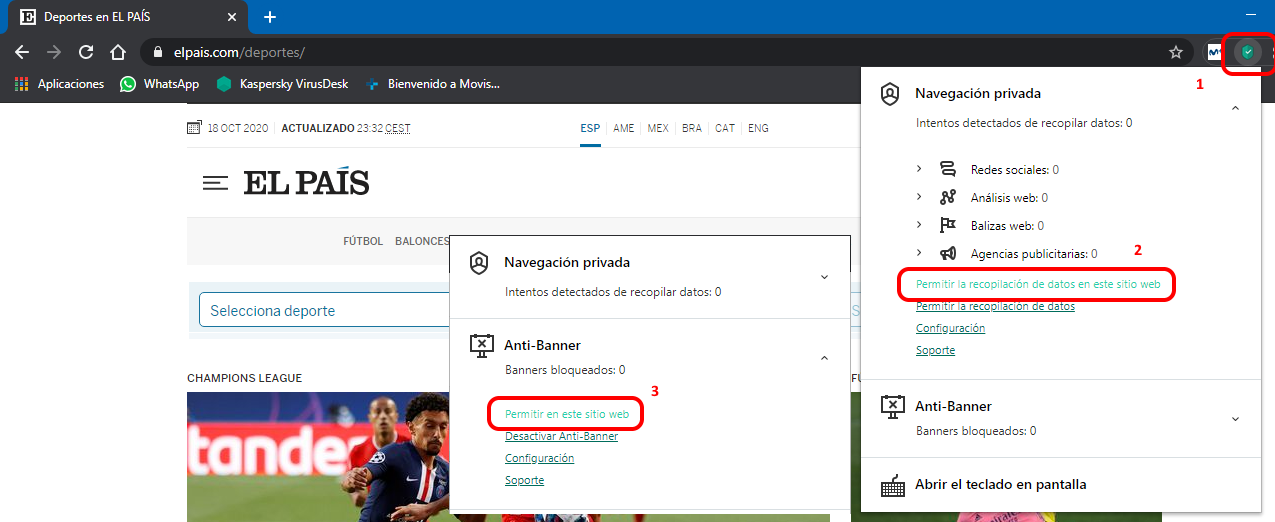Click the address bar URL
1275x522 pixels.
pos(238,52)
